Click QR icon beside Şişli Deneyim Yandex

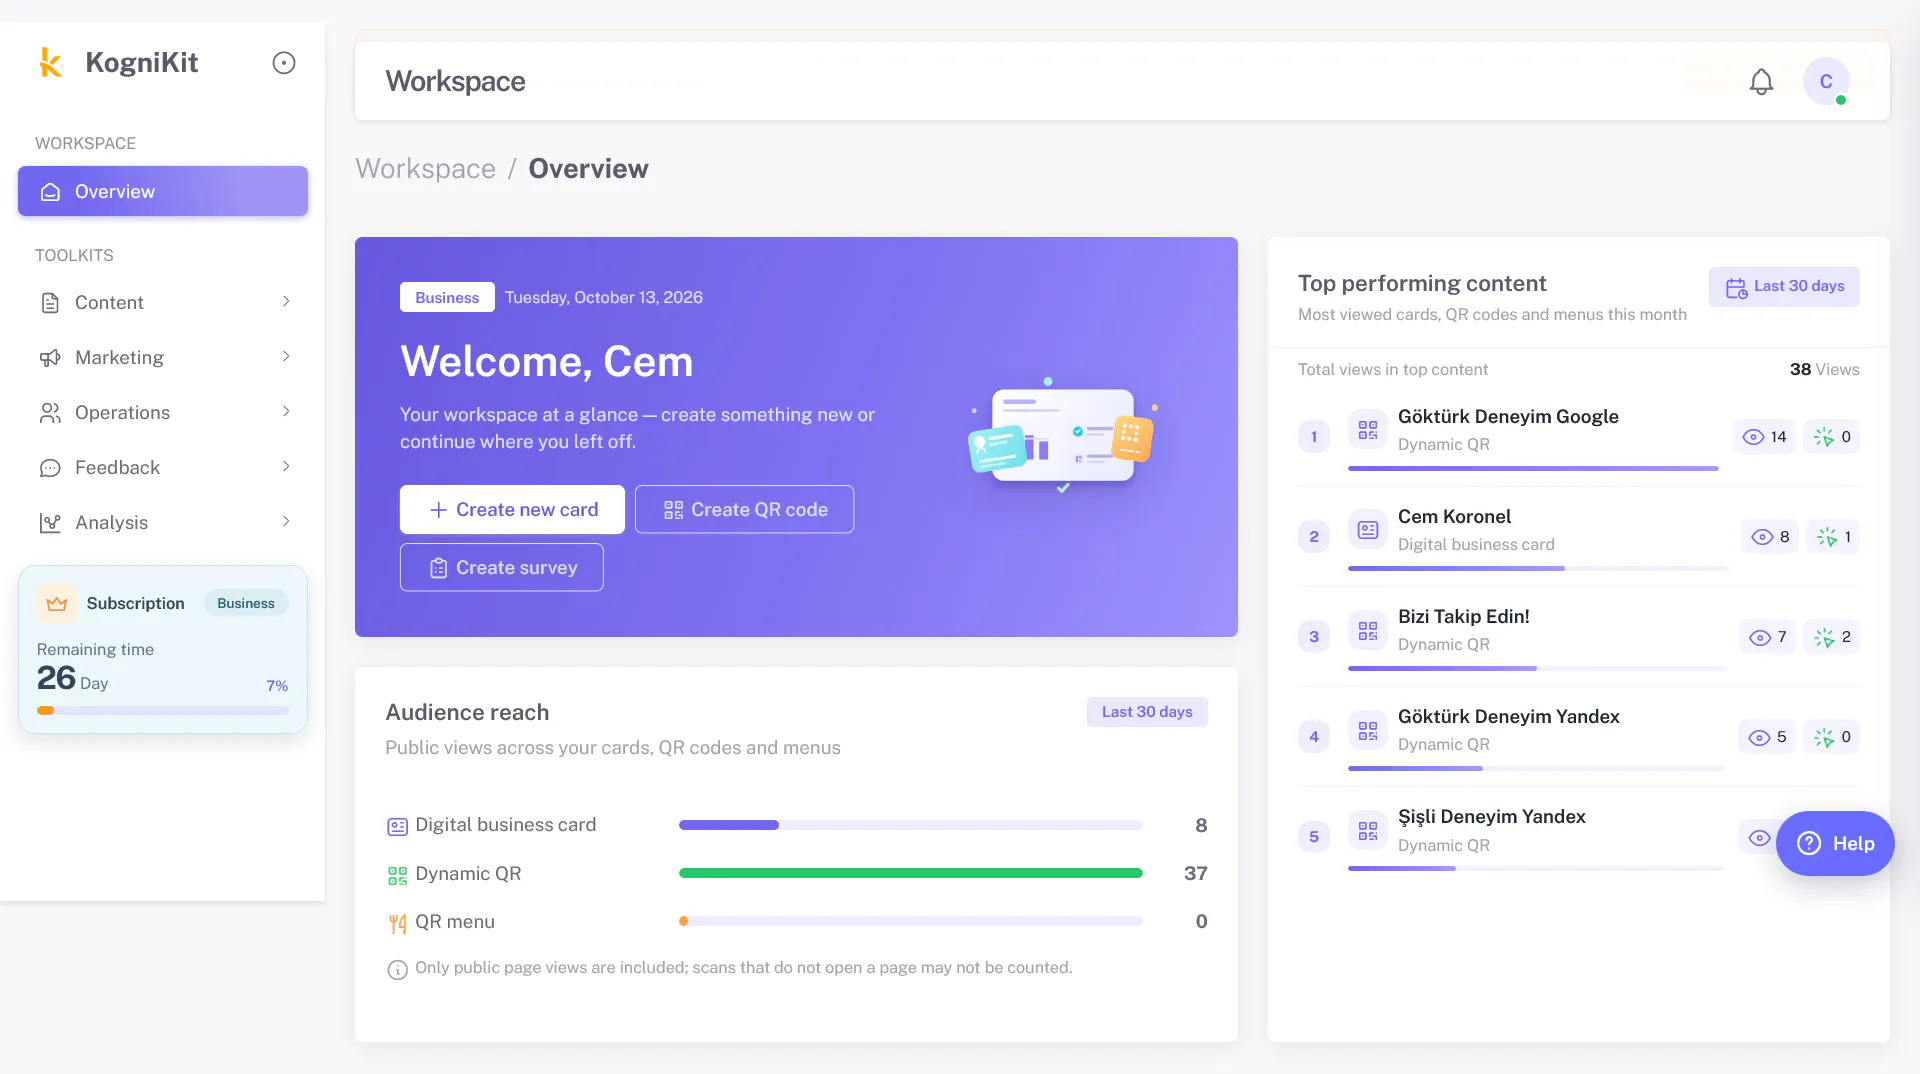(1367, 830)
